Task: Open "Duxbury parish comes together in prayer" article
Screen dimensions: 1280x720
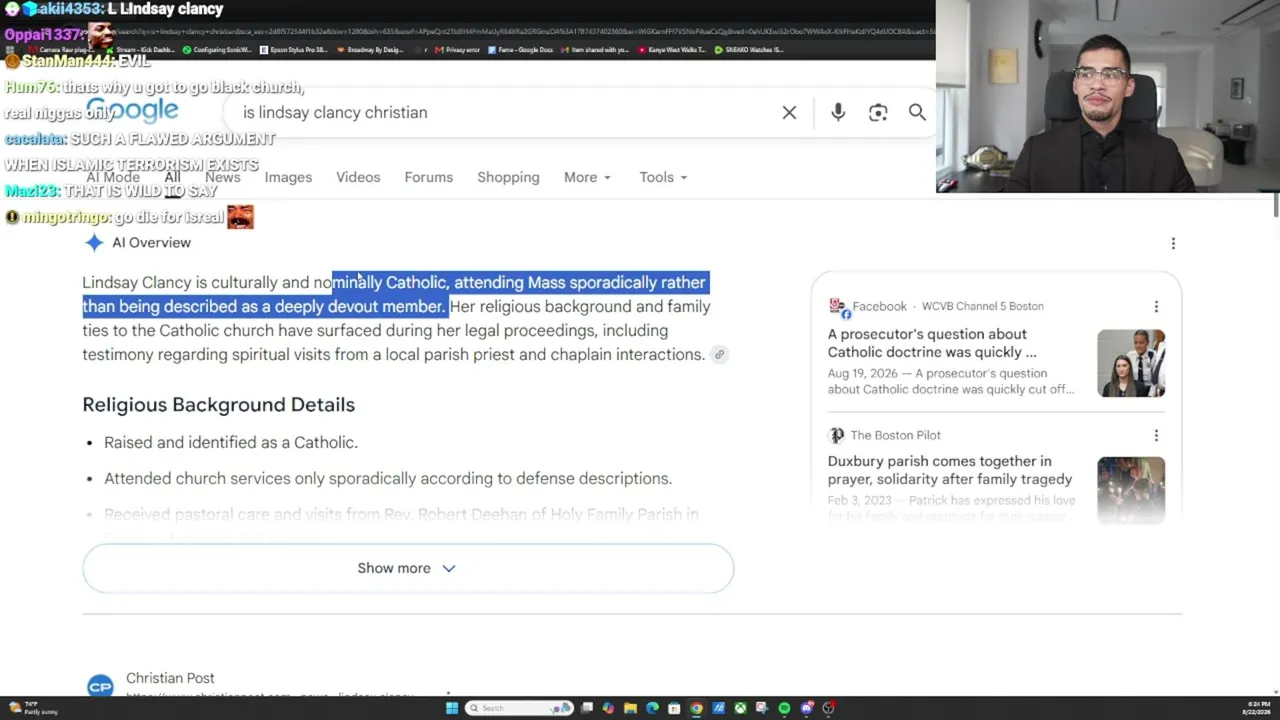Action: pyautogui.click(x=950, y=470)
